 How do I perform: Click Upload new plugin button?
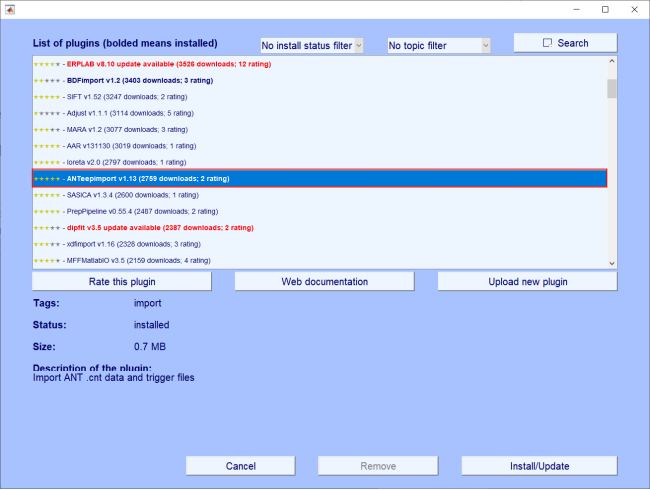(x=528, y=281)
